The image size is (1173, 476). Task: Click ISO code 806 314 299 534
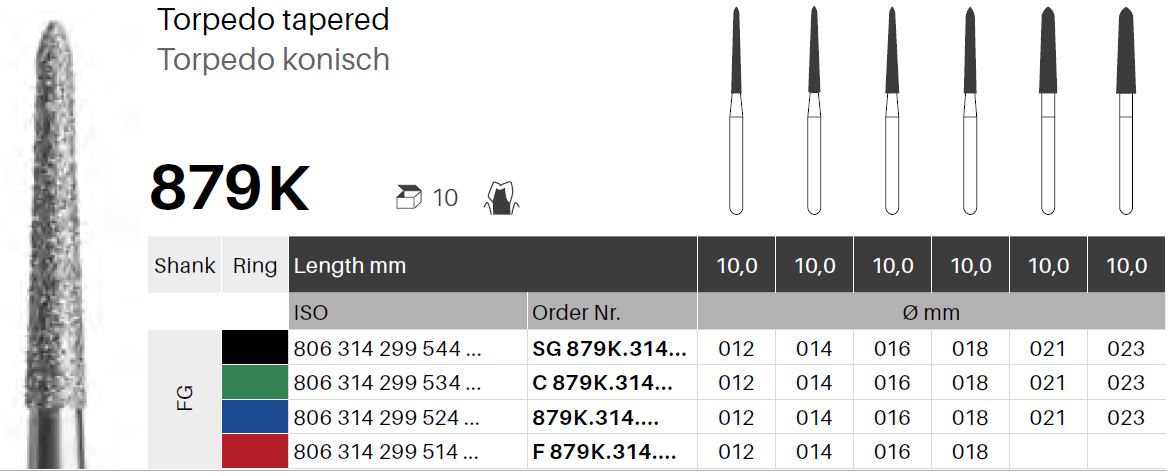[387, 383]
